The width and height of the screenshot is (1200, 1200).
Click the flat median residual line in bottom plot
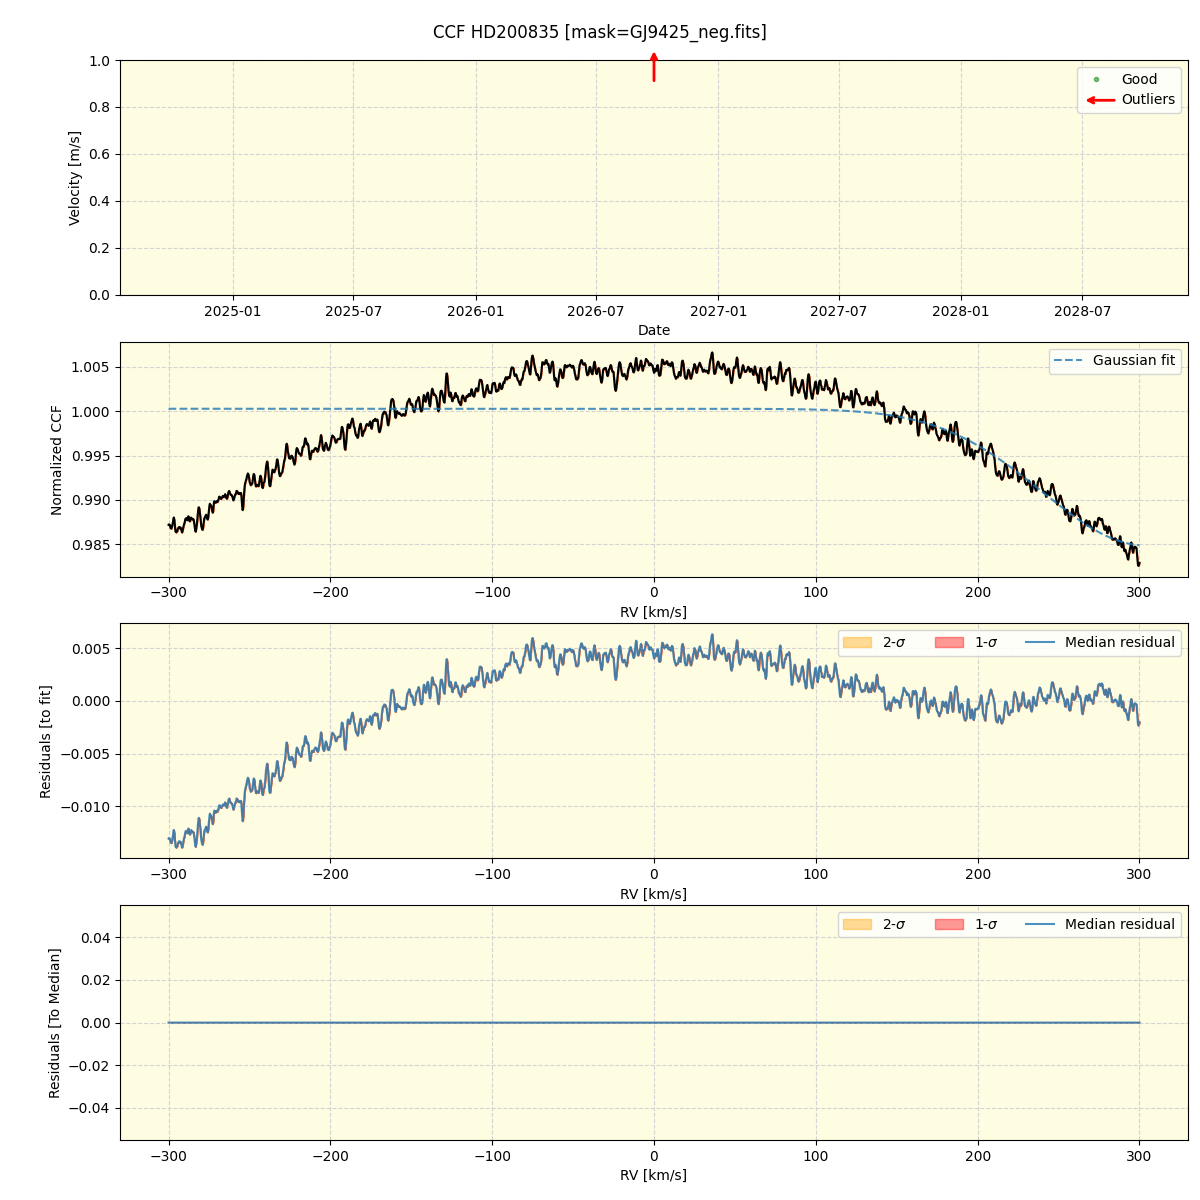[654, 1022]
